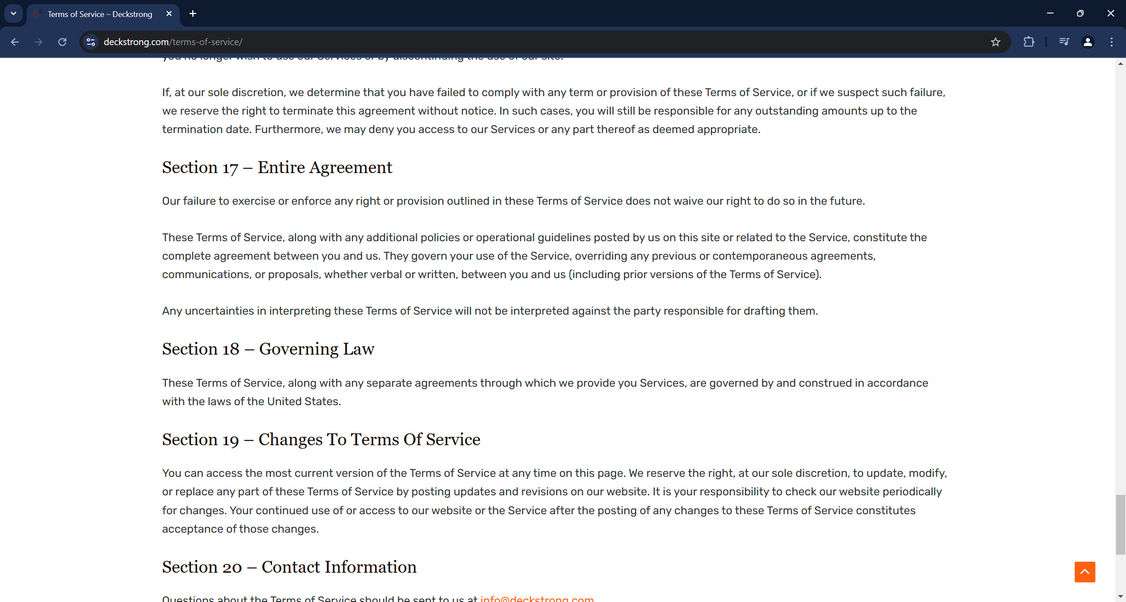Click the text 'laws of the United States'
Image resolution: width=1126 pixels, height=602 pixels.
pyautogui.click(x=274, y=402)
